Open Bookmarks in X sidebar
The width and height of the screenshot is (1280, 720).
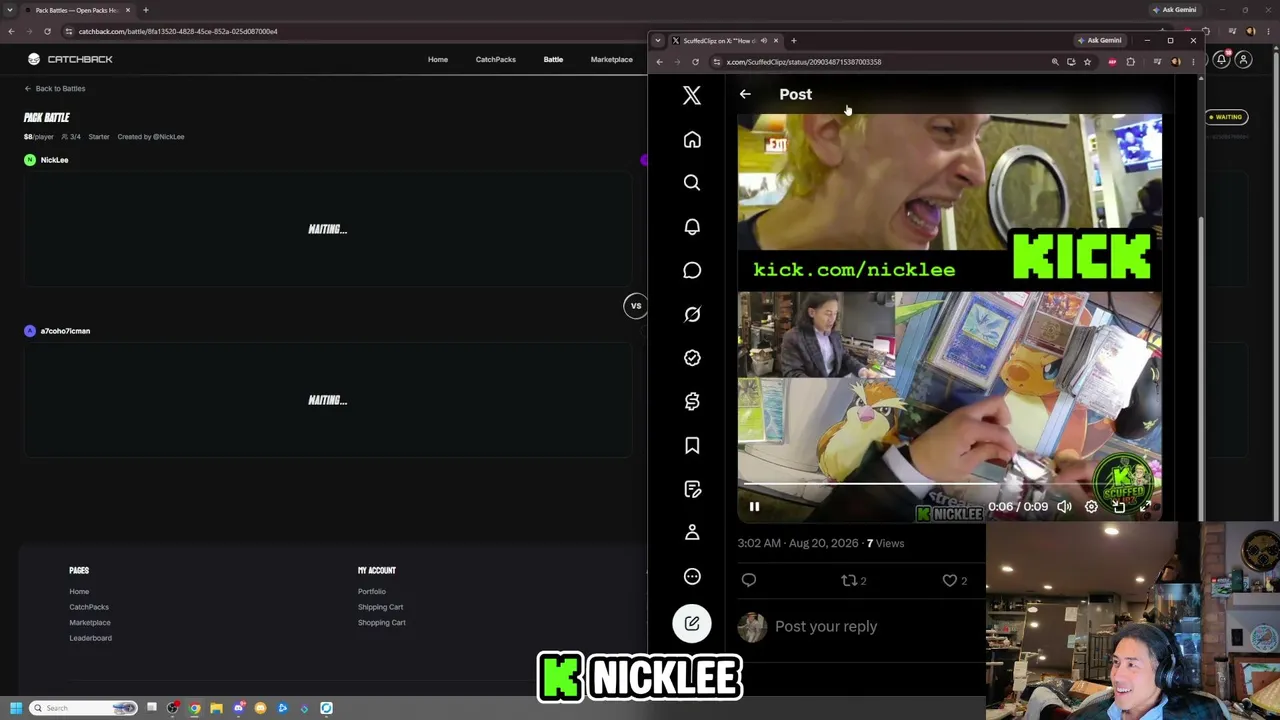click(692, 445)
